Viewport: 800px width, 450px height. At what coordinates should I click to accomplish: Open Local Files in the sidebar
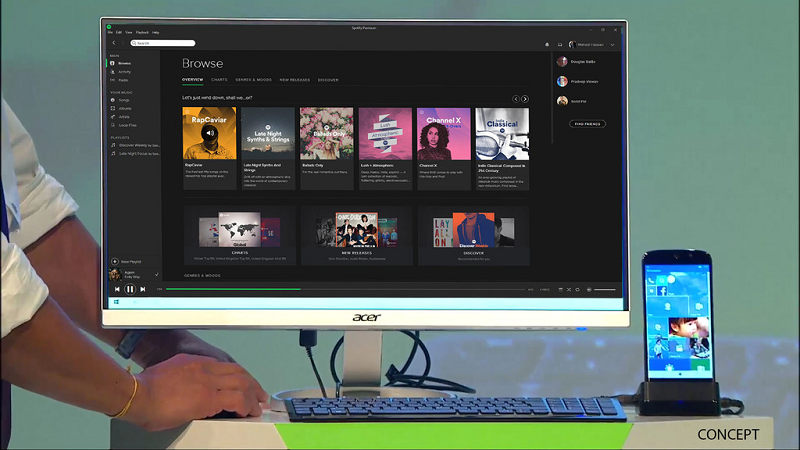127,125
